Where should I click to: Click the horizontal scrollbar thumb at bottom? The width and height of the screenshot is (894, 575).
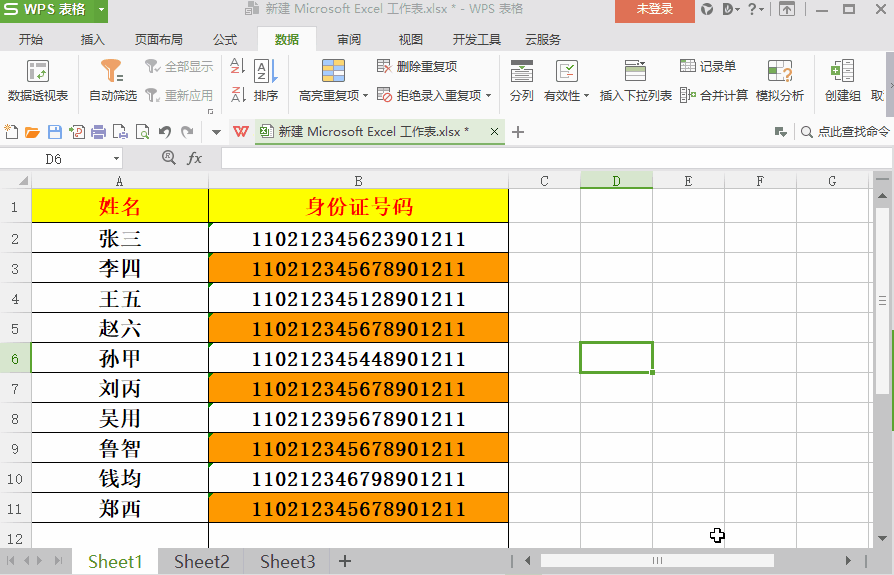coord(656,561)
